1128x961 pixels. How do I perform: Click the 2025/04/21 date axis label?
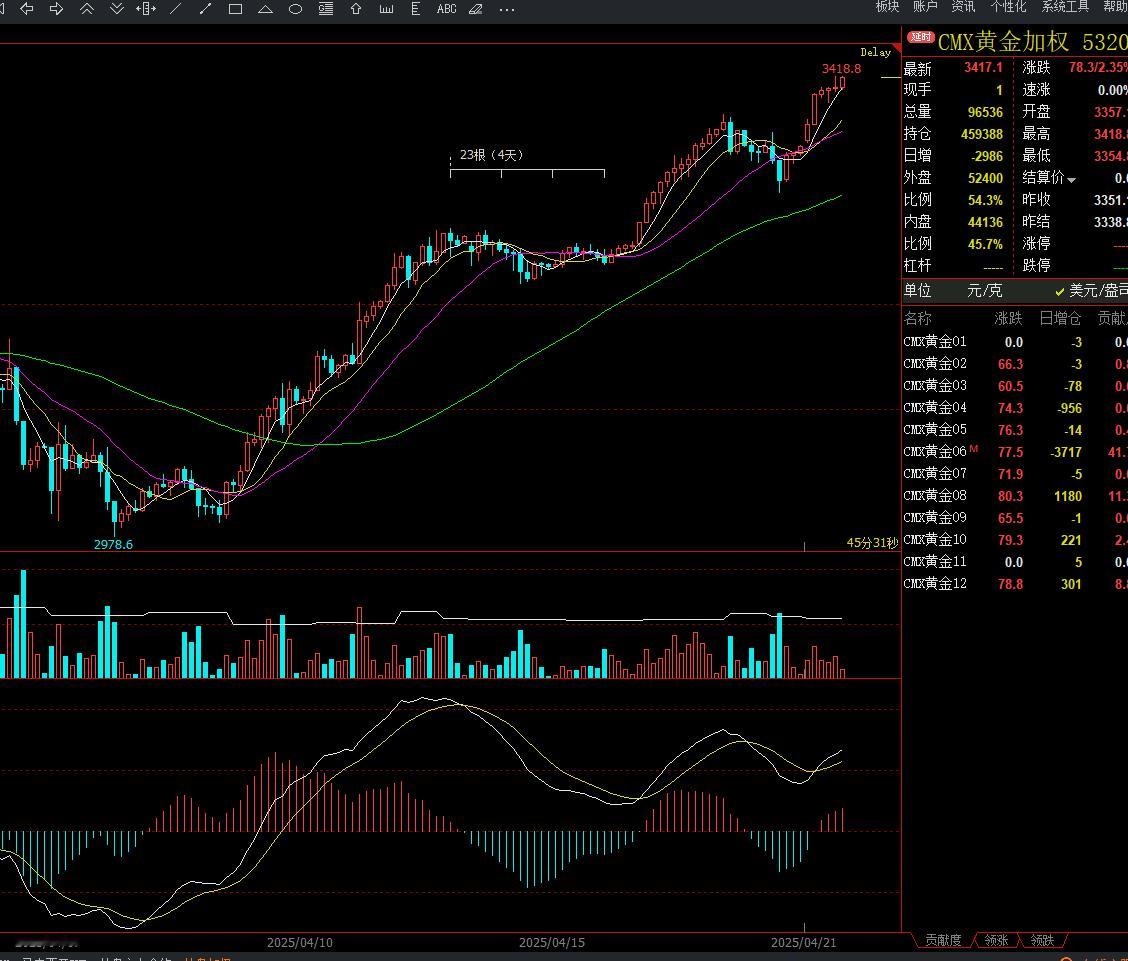click(x=804, y=942)
